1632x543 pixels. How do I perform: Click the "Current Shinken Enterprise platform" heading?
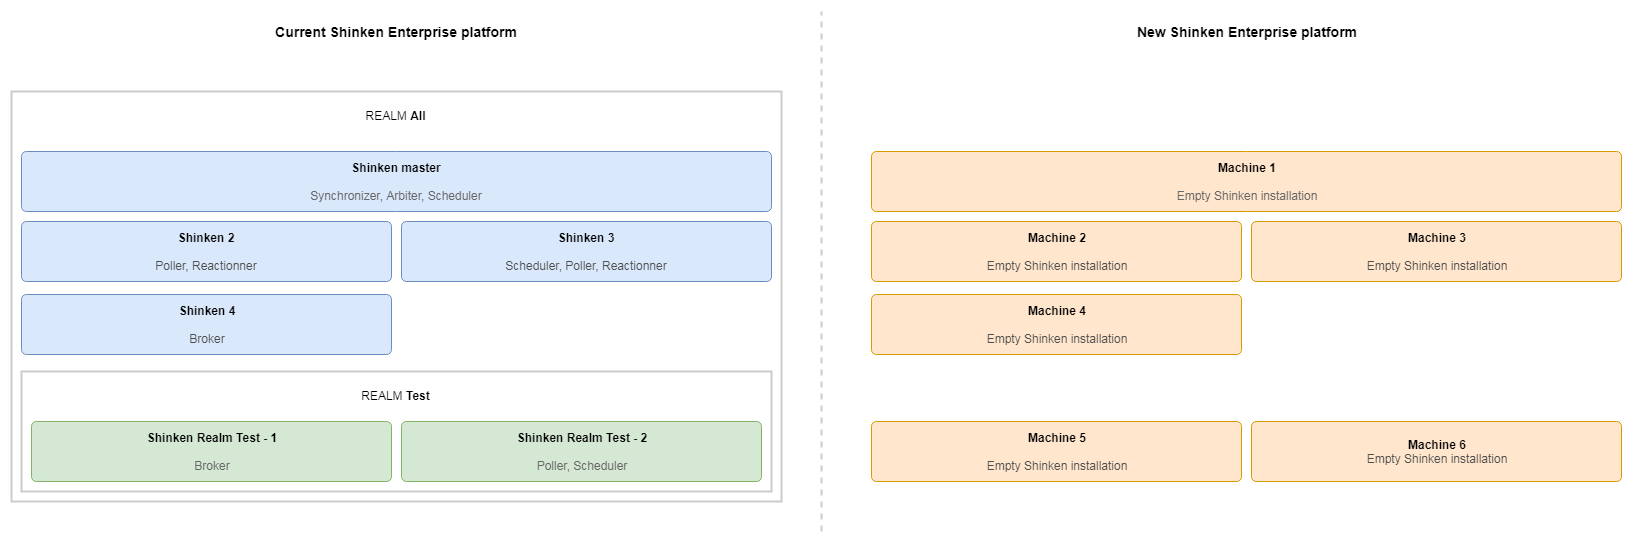pyautogui.click(x=396, y=32)
